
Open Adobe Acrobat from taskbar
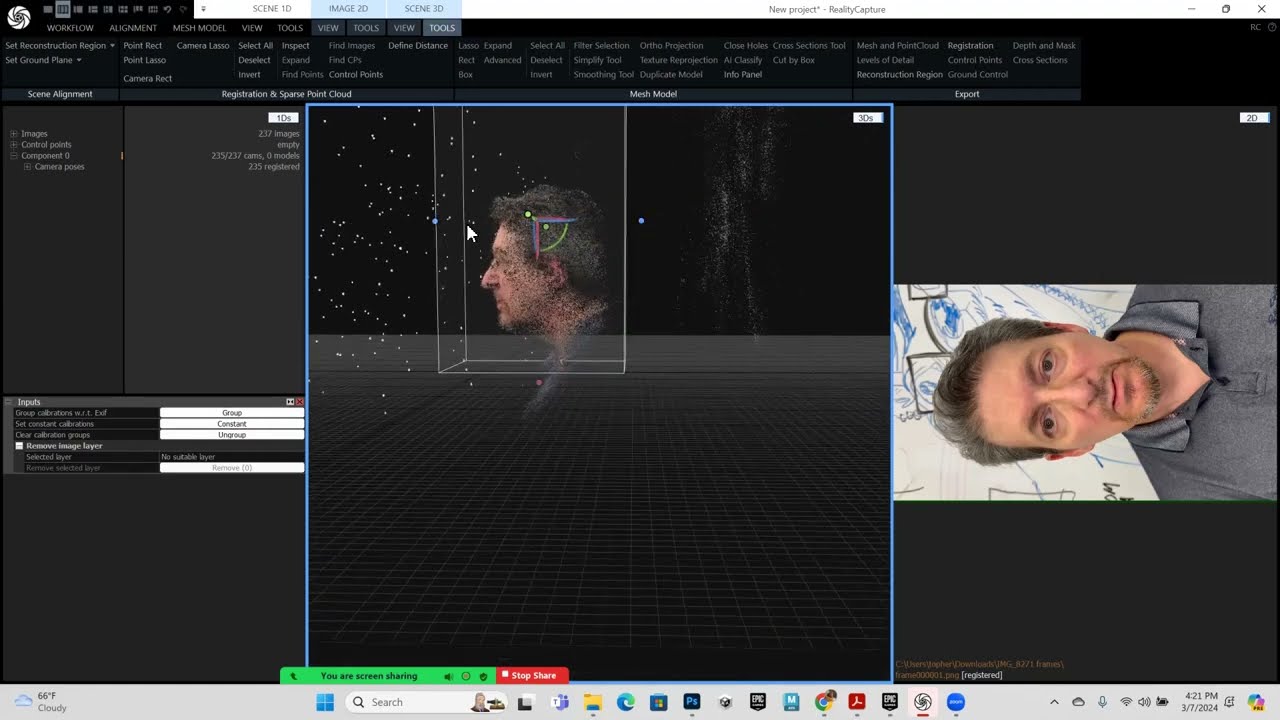[856, 702]
